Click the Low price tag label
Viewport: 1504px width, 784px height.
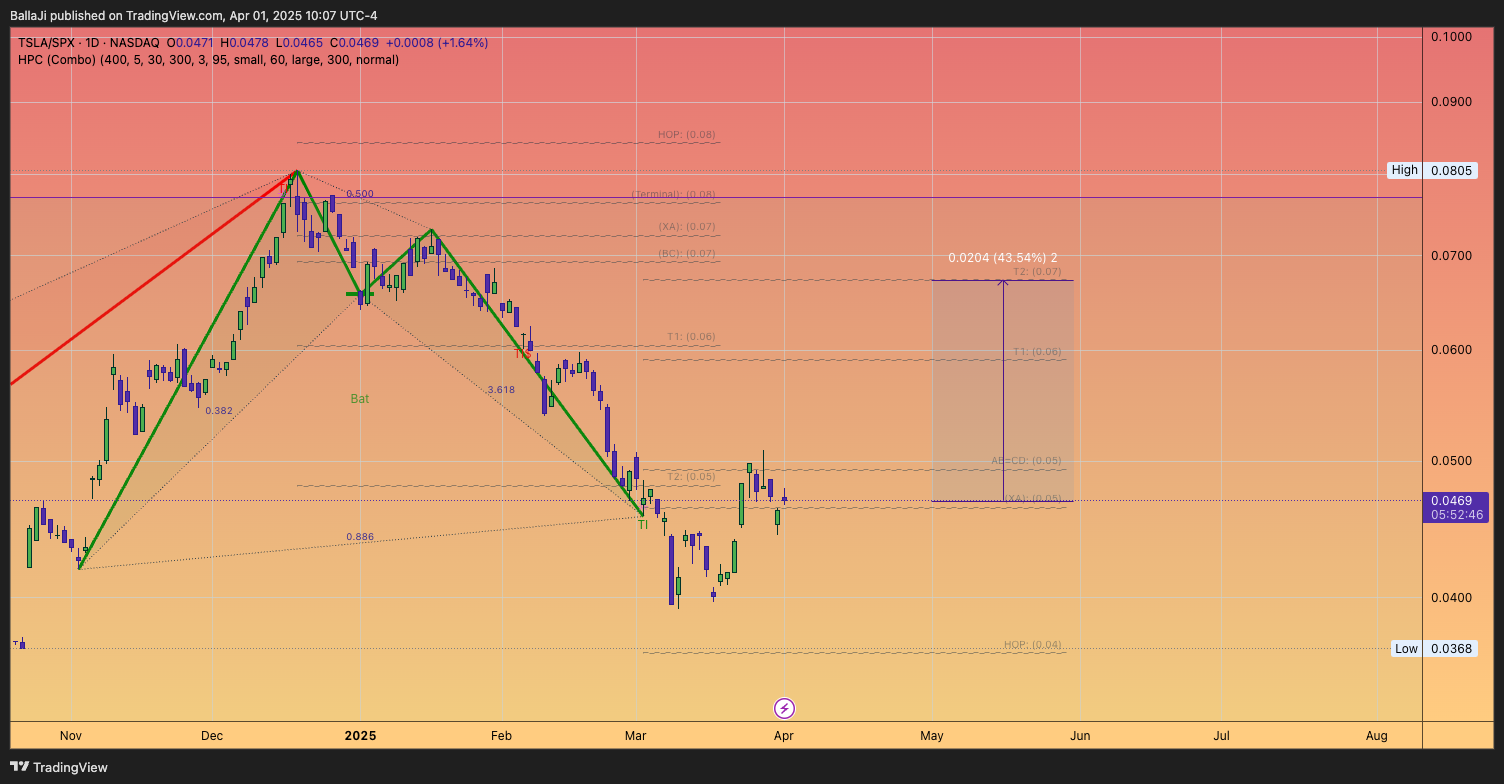[x=1406, y=649]
